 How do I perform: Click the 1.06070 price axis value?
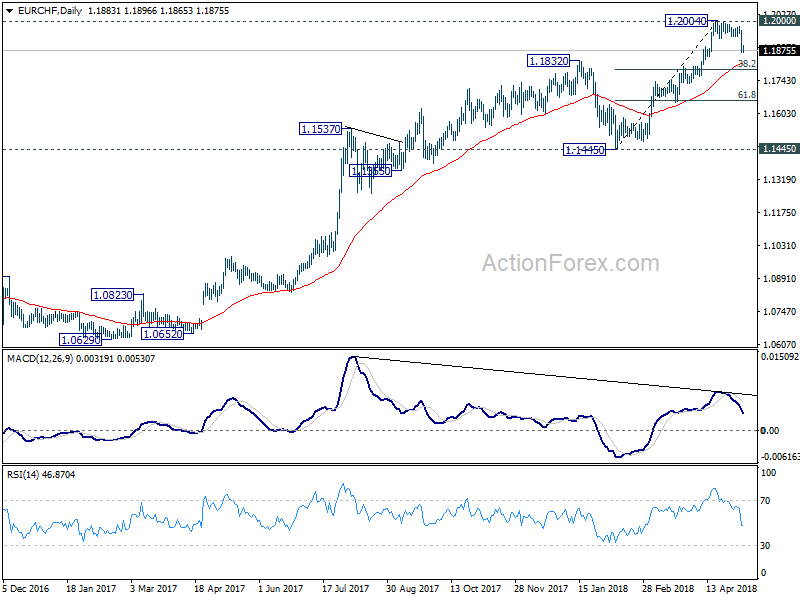tap(779, 344)
